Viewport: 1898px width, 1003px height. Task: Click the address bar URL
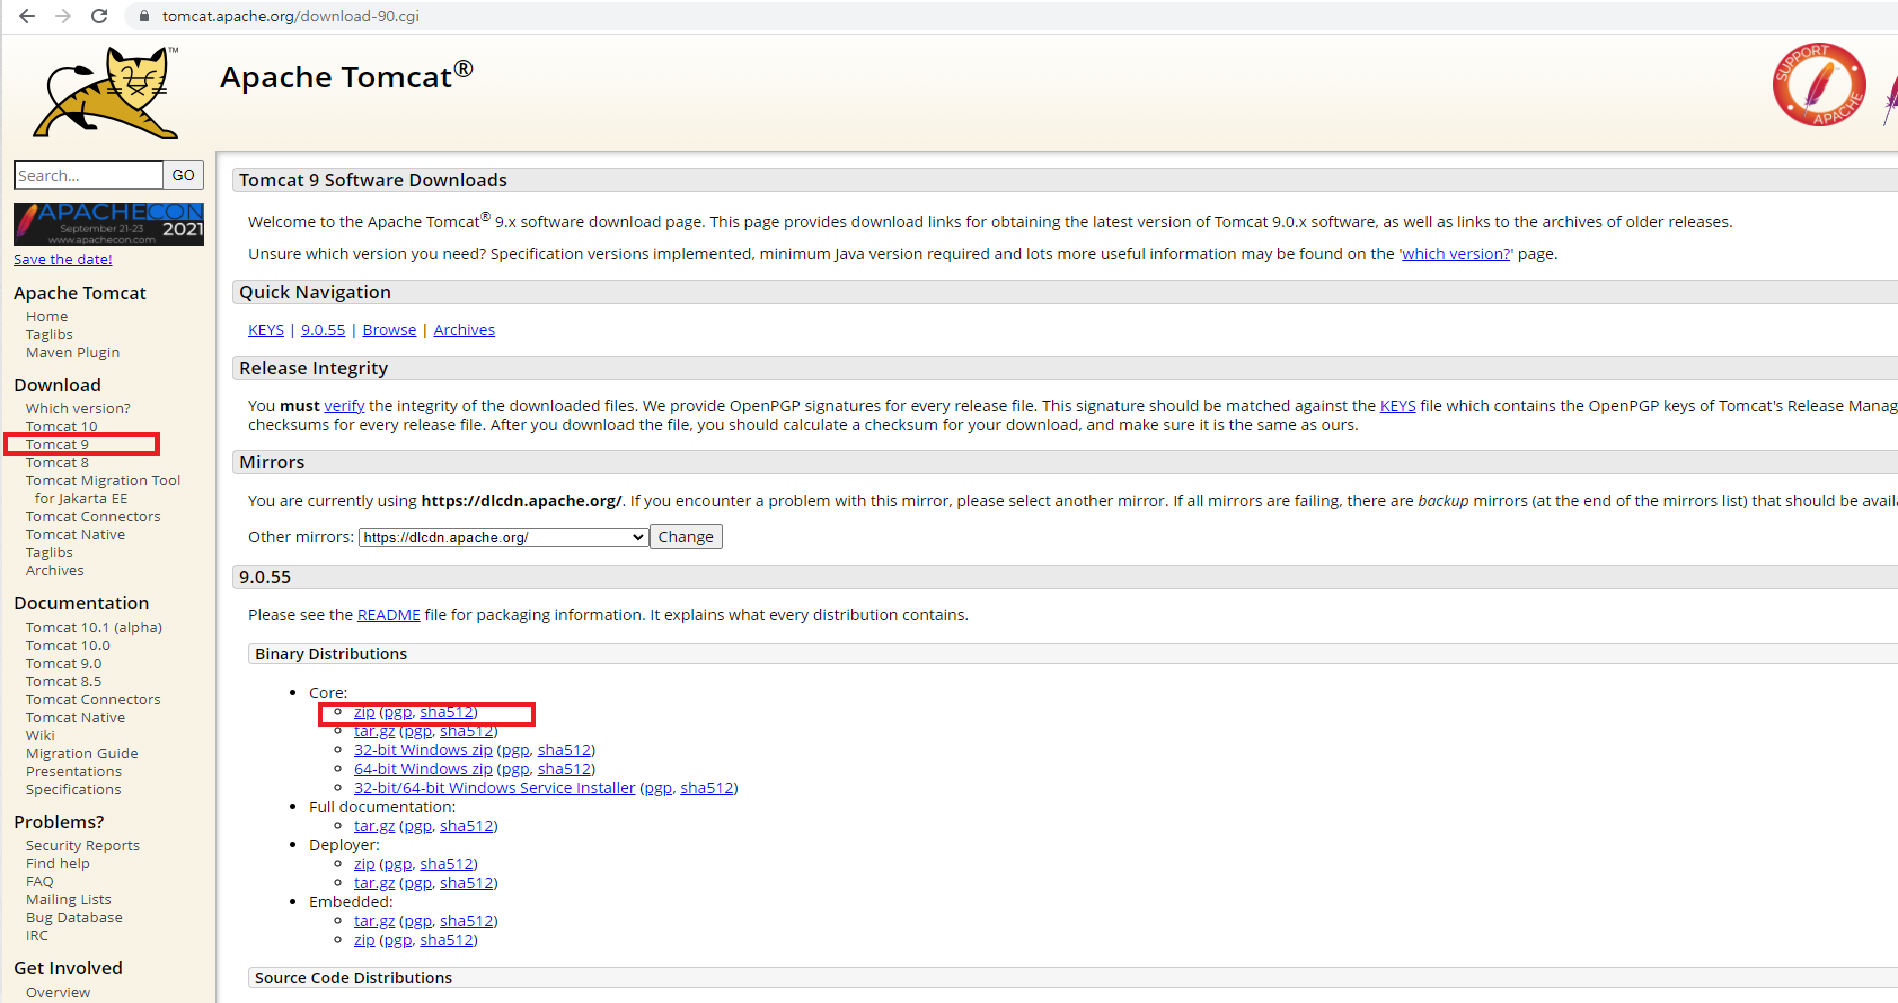coord(291,16)
